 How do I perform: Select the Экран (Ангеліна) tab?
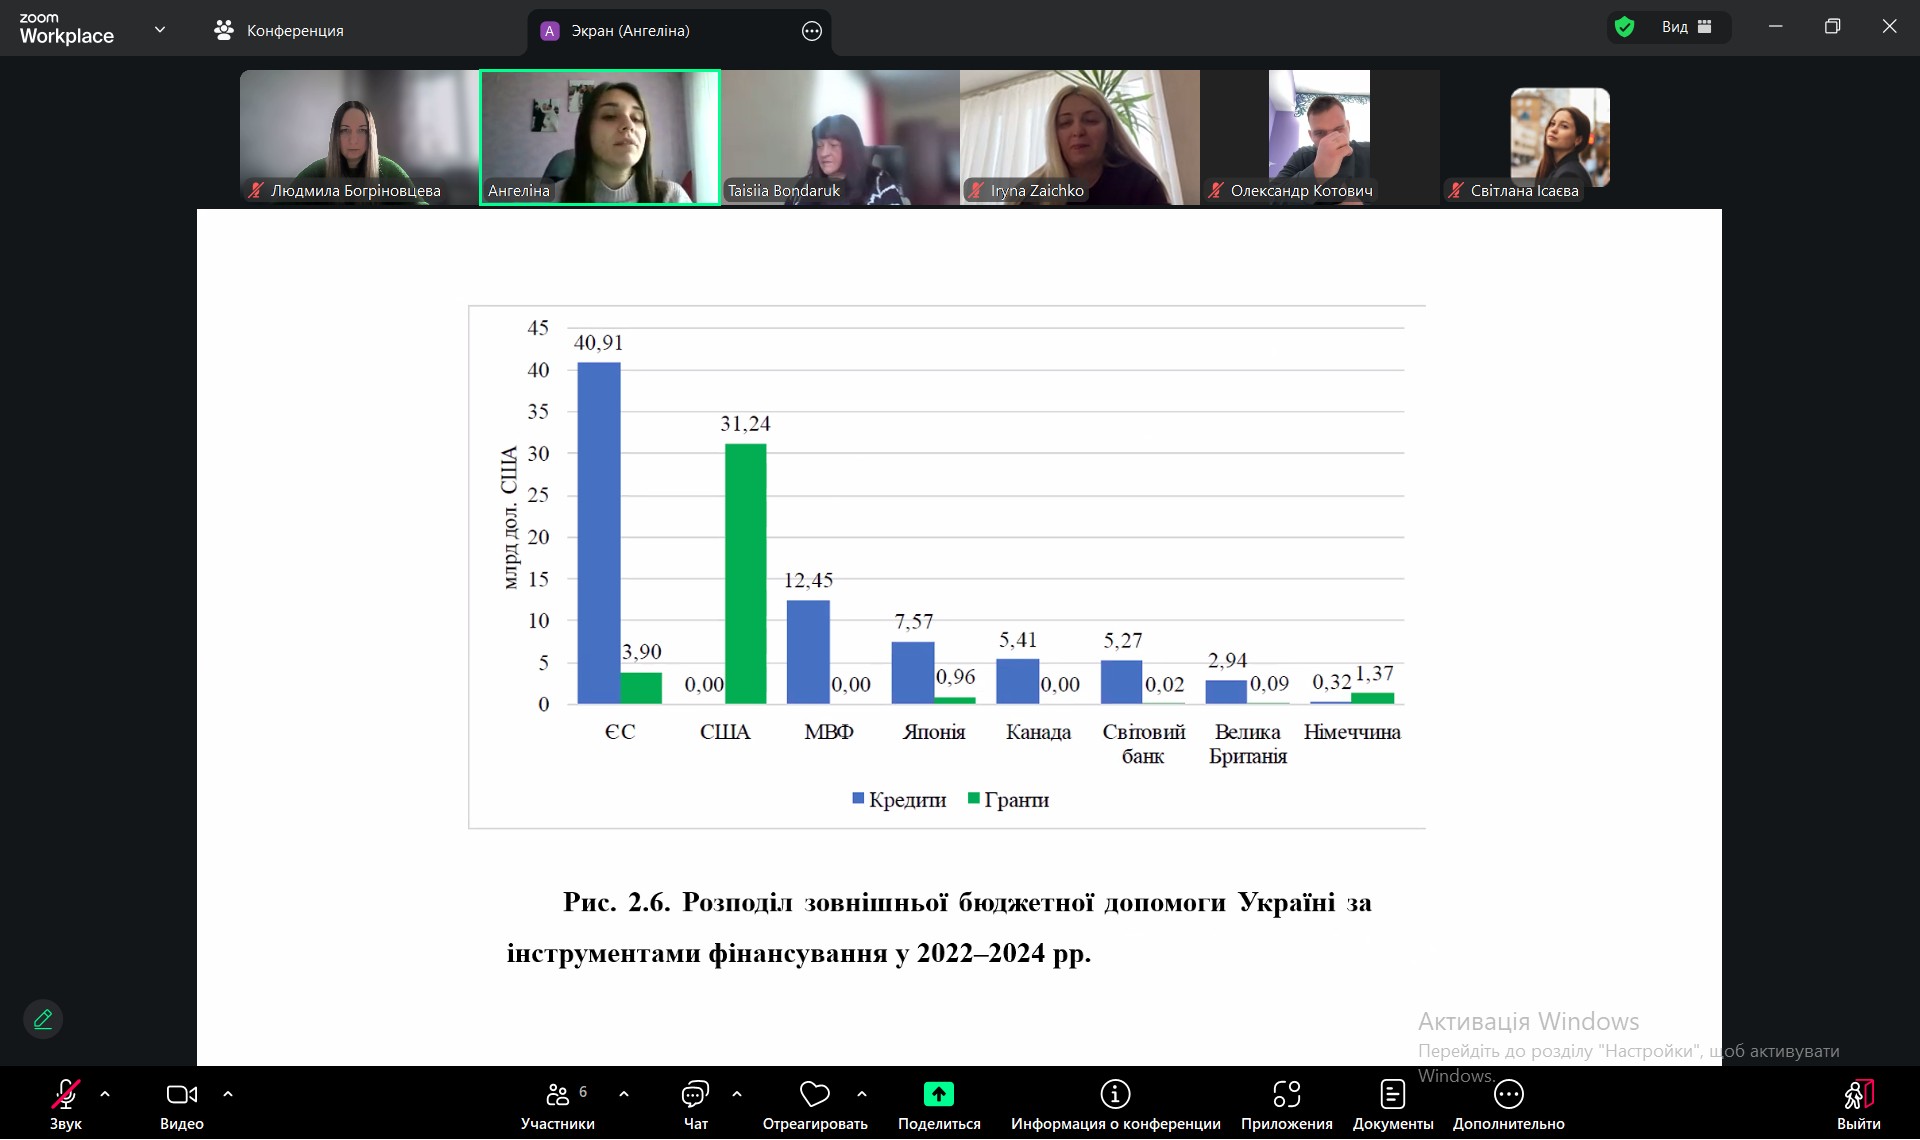click(x=630, y=31)
